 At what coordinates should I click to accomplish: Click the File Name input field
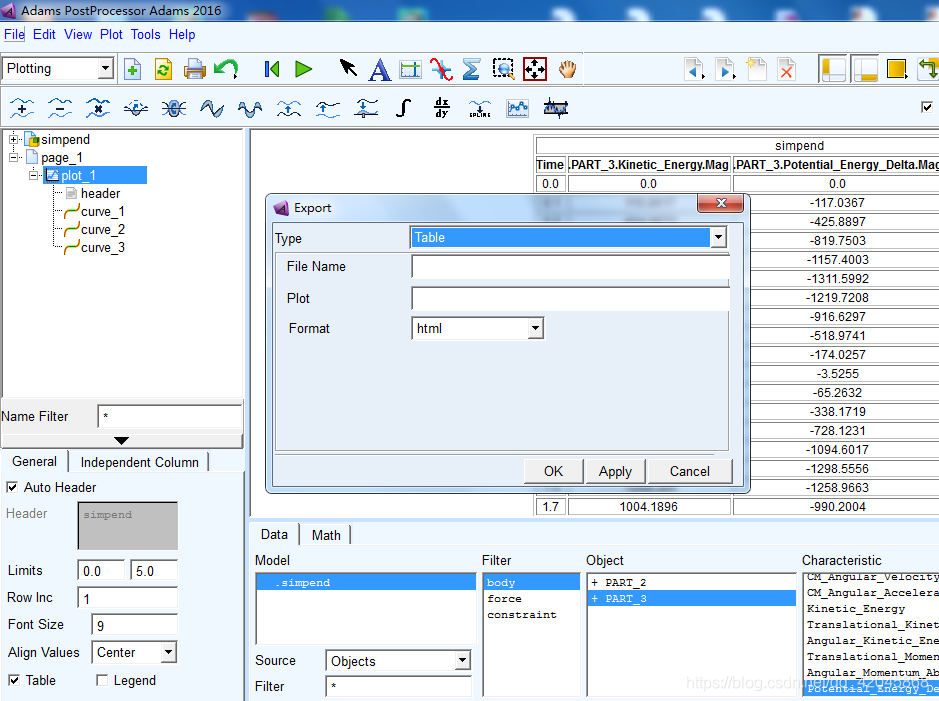click(570, 267)
